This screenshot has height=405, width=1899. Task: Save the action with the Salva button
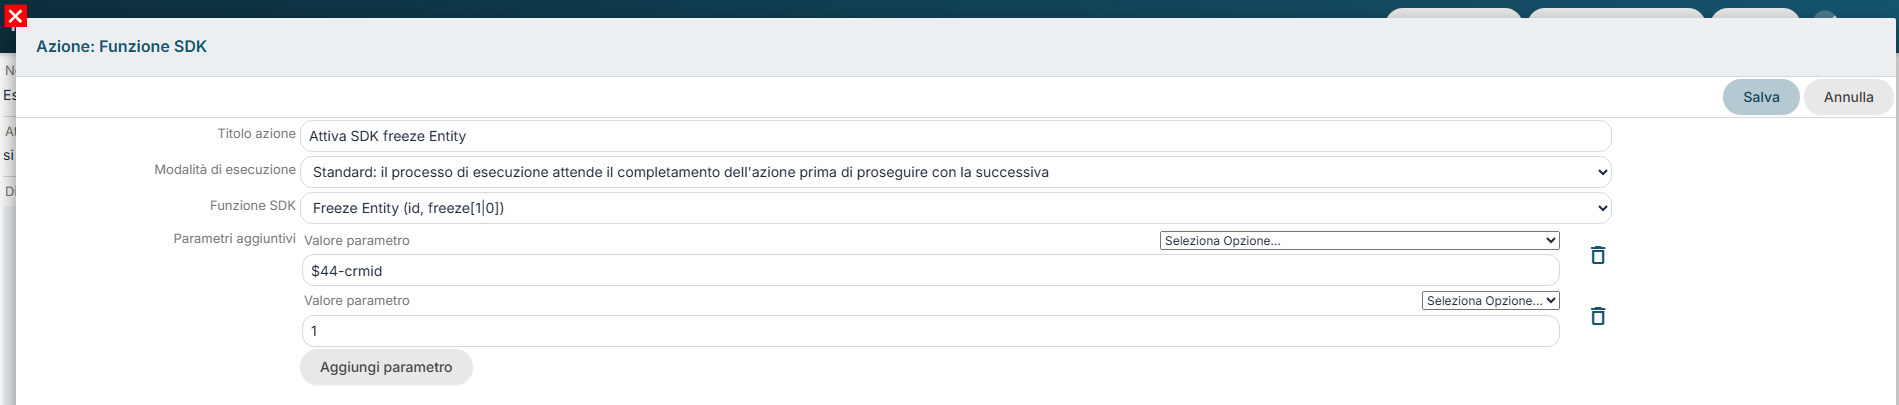[x=1761, y=97]
